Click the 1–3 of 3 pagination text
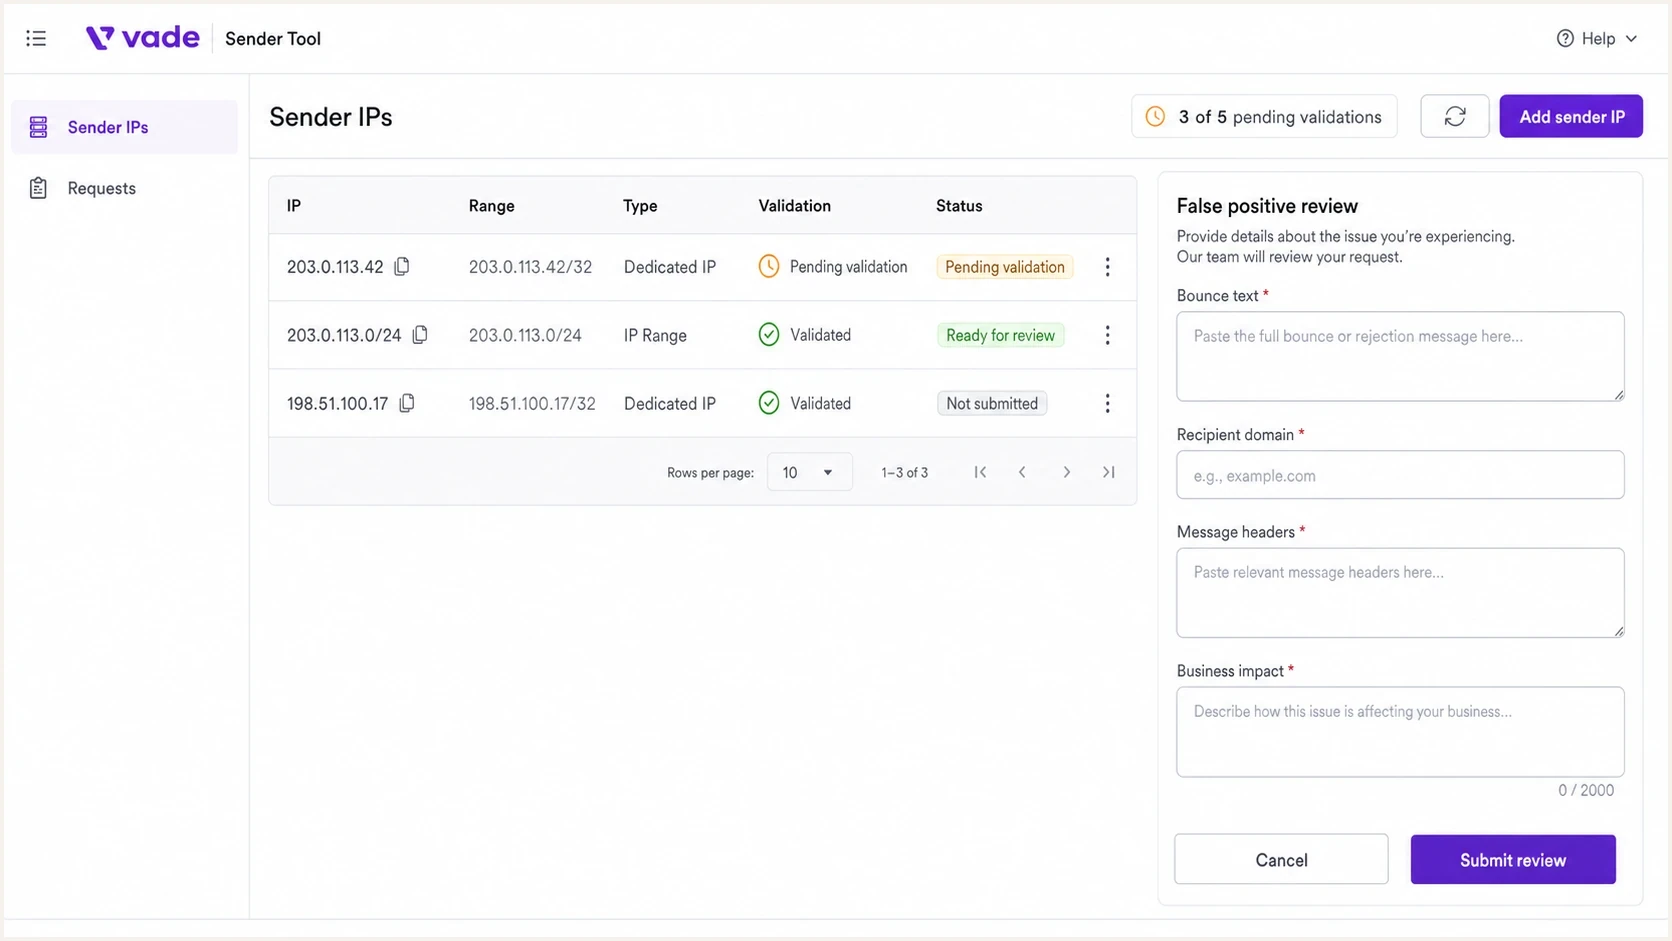The width and height of the screenshot is (1672, 941). [x=904, y=472]
